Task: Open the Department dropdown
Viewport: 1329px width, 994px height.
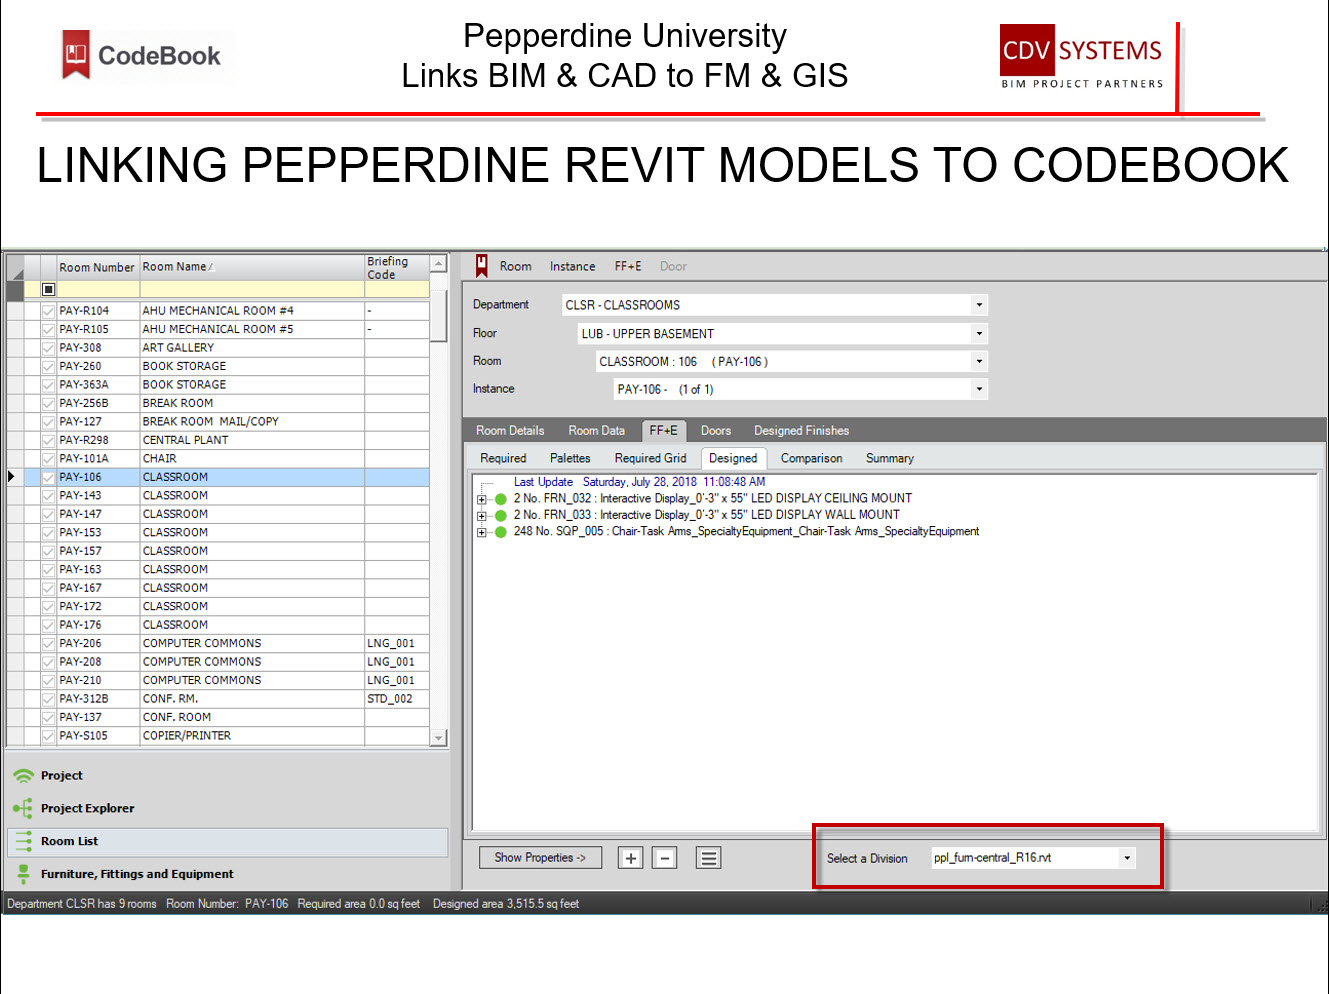Action: [x=979, y=305]
